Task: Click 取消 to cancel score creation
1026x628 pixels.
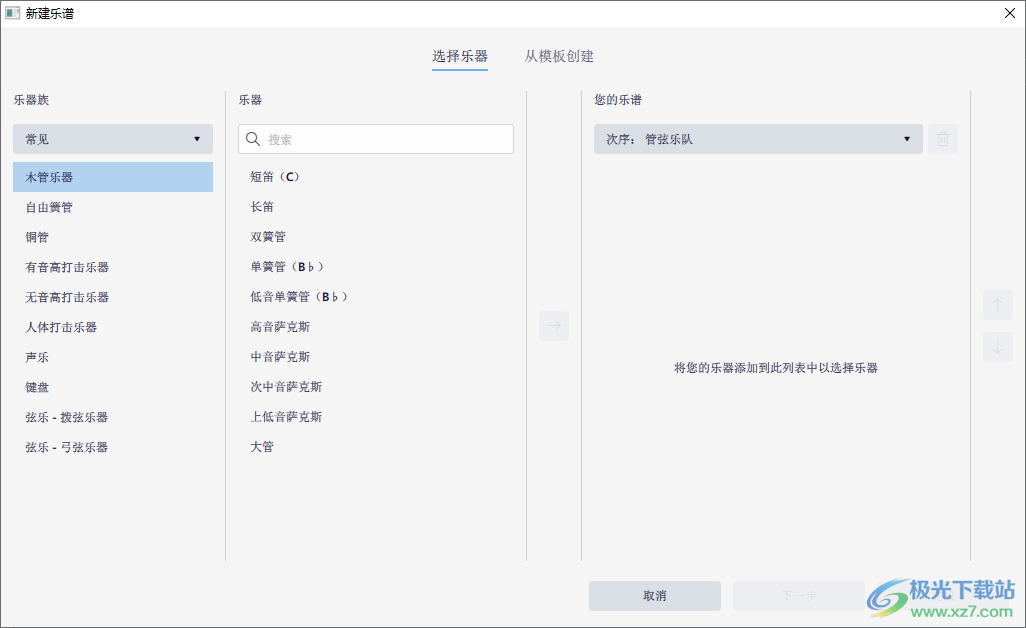Action: pyautogui.click(x=655, y=595)
